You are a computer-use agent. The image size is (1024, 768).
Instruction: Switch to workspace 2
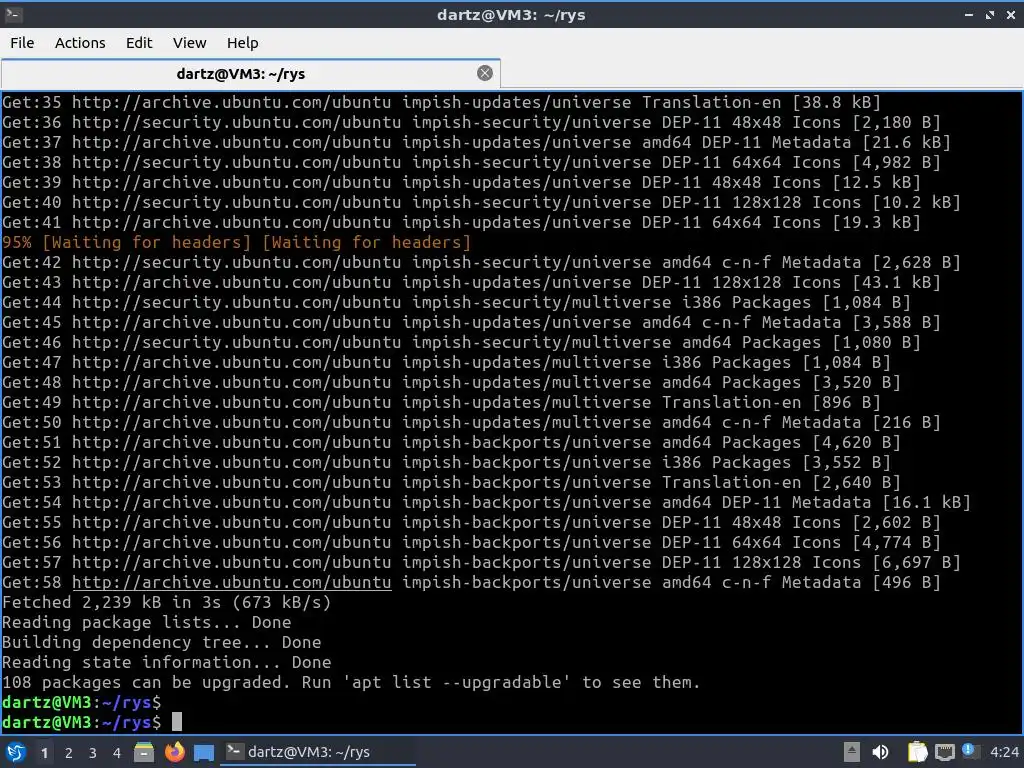click(x=69, y=753)
